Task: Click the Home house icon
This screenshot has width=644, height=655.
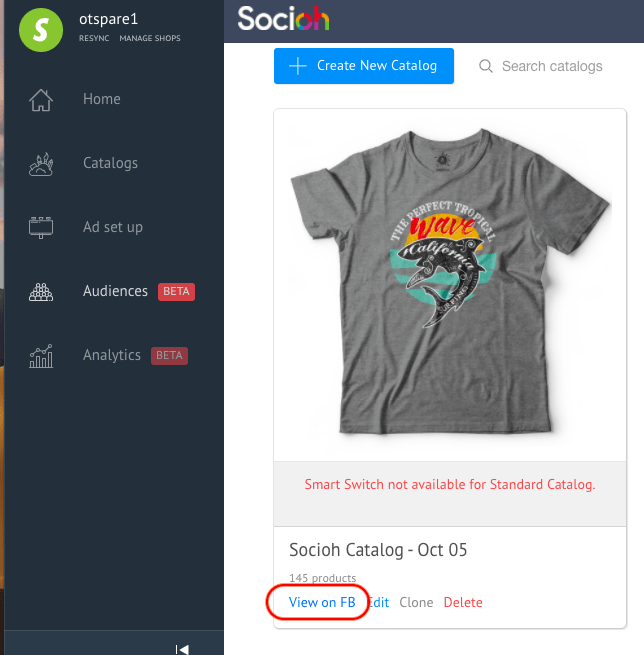Action: click(41, 100)
